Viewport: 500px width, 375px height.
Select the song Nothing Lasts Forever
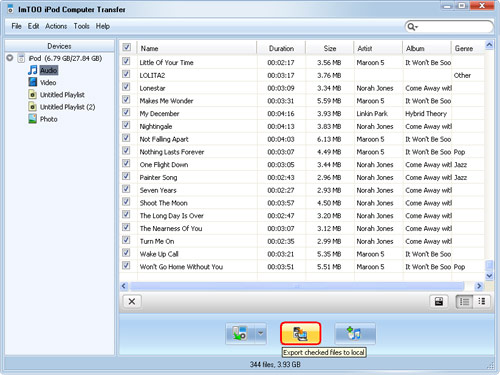point(172,152)
